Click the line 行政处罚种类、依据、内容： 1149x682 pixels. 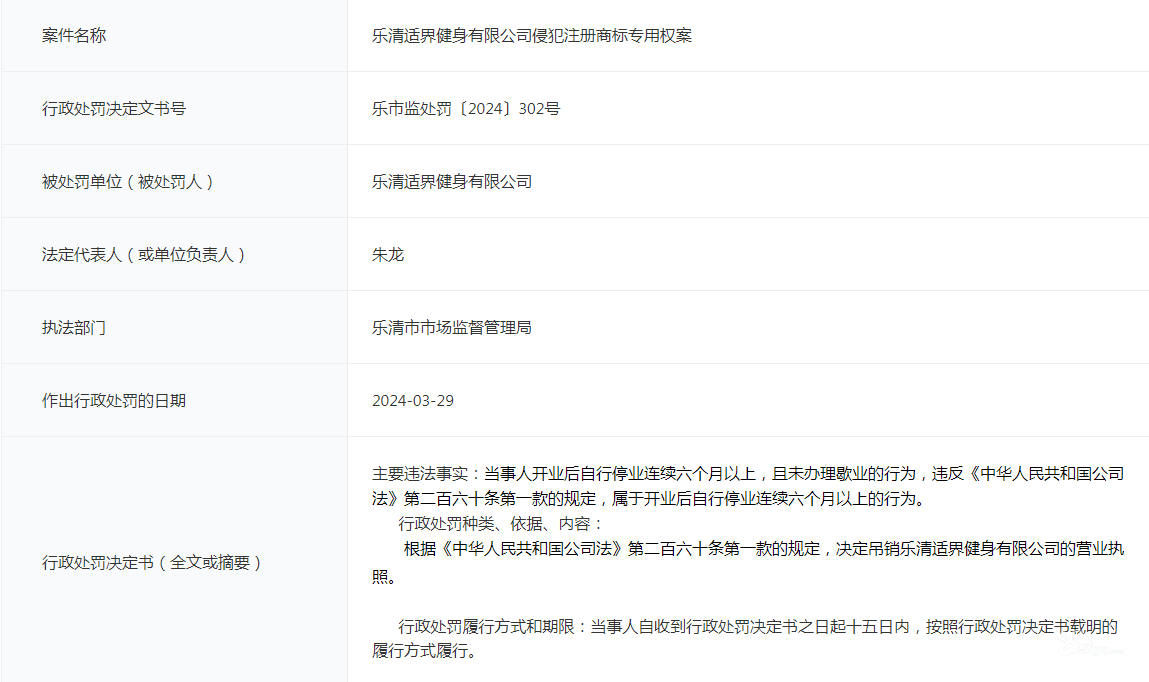(501, 524)
